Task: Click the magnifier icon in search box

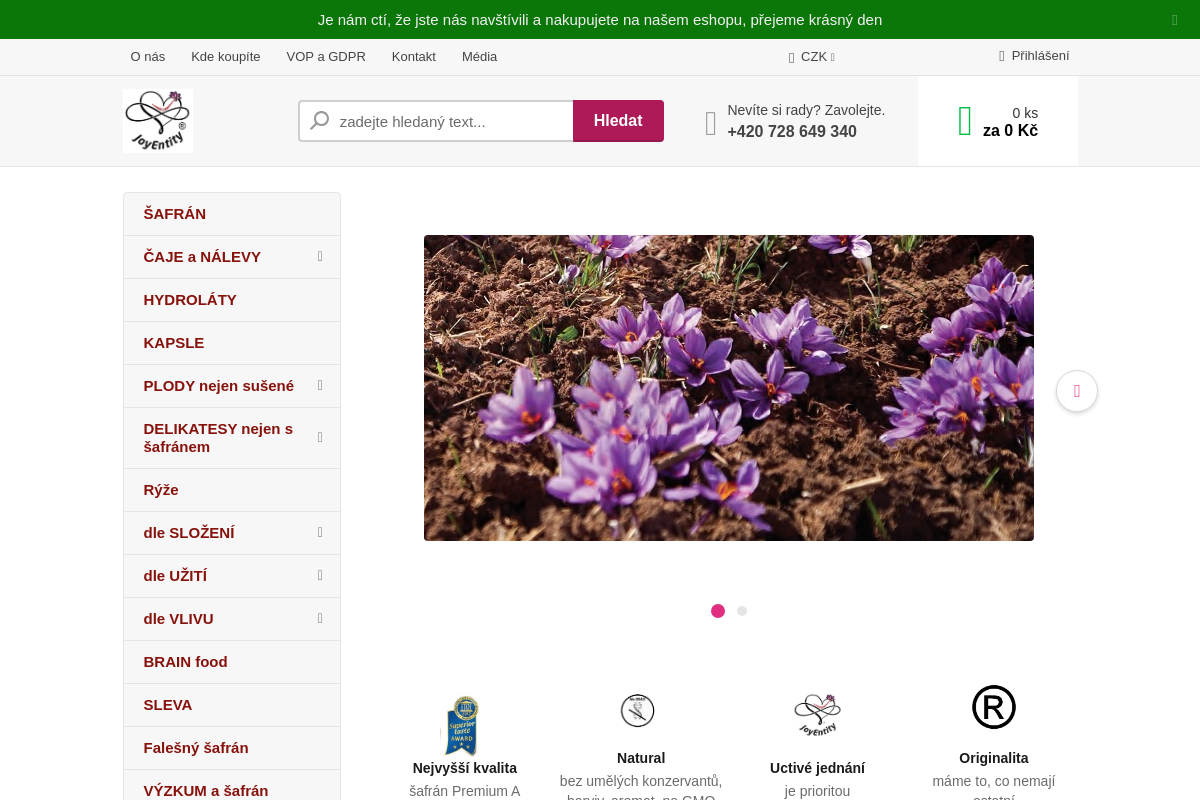Action: click(x=320, y=121)
